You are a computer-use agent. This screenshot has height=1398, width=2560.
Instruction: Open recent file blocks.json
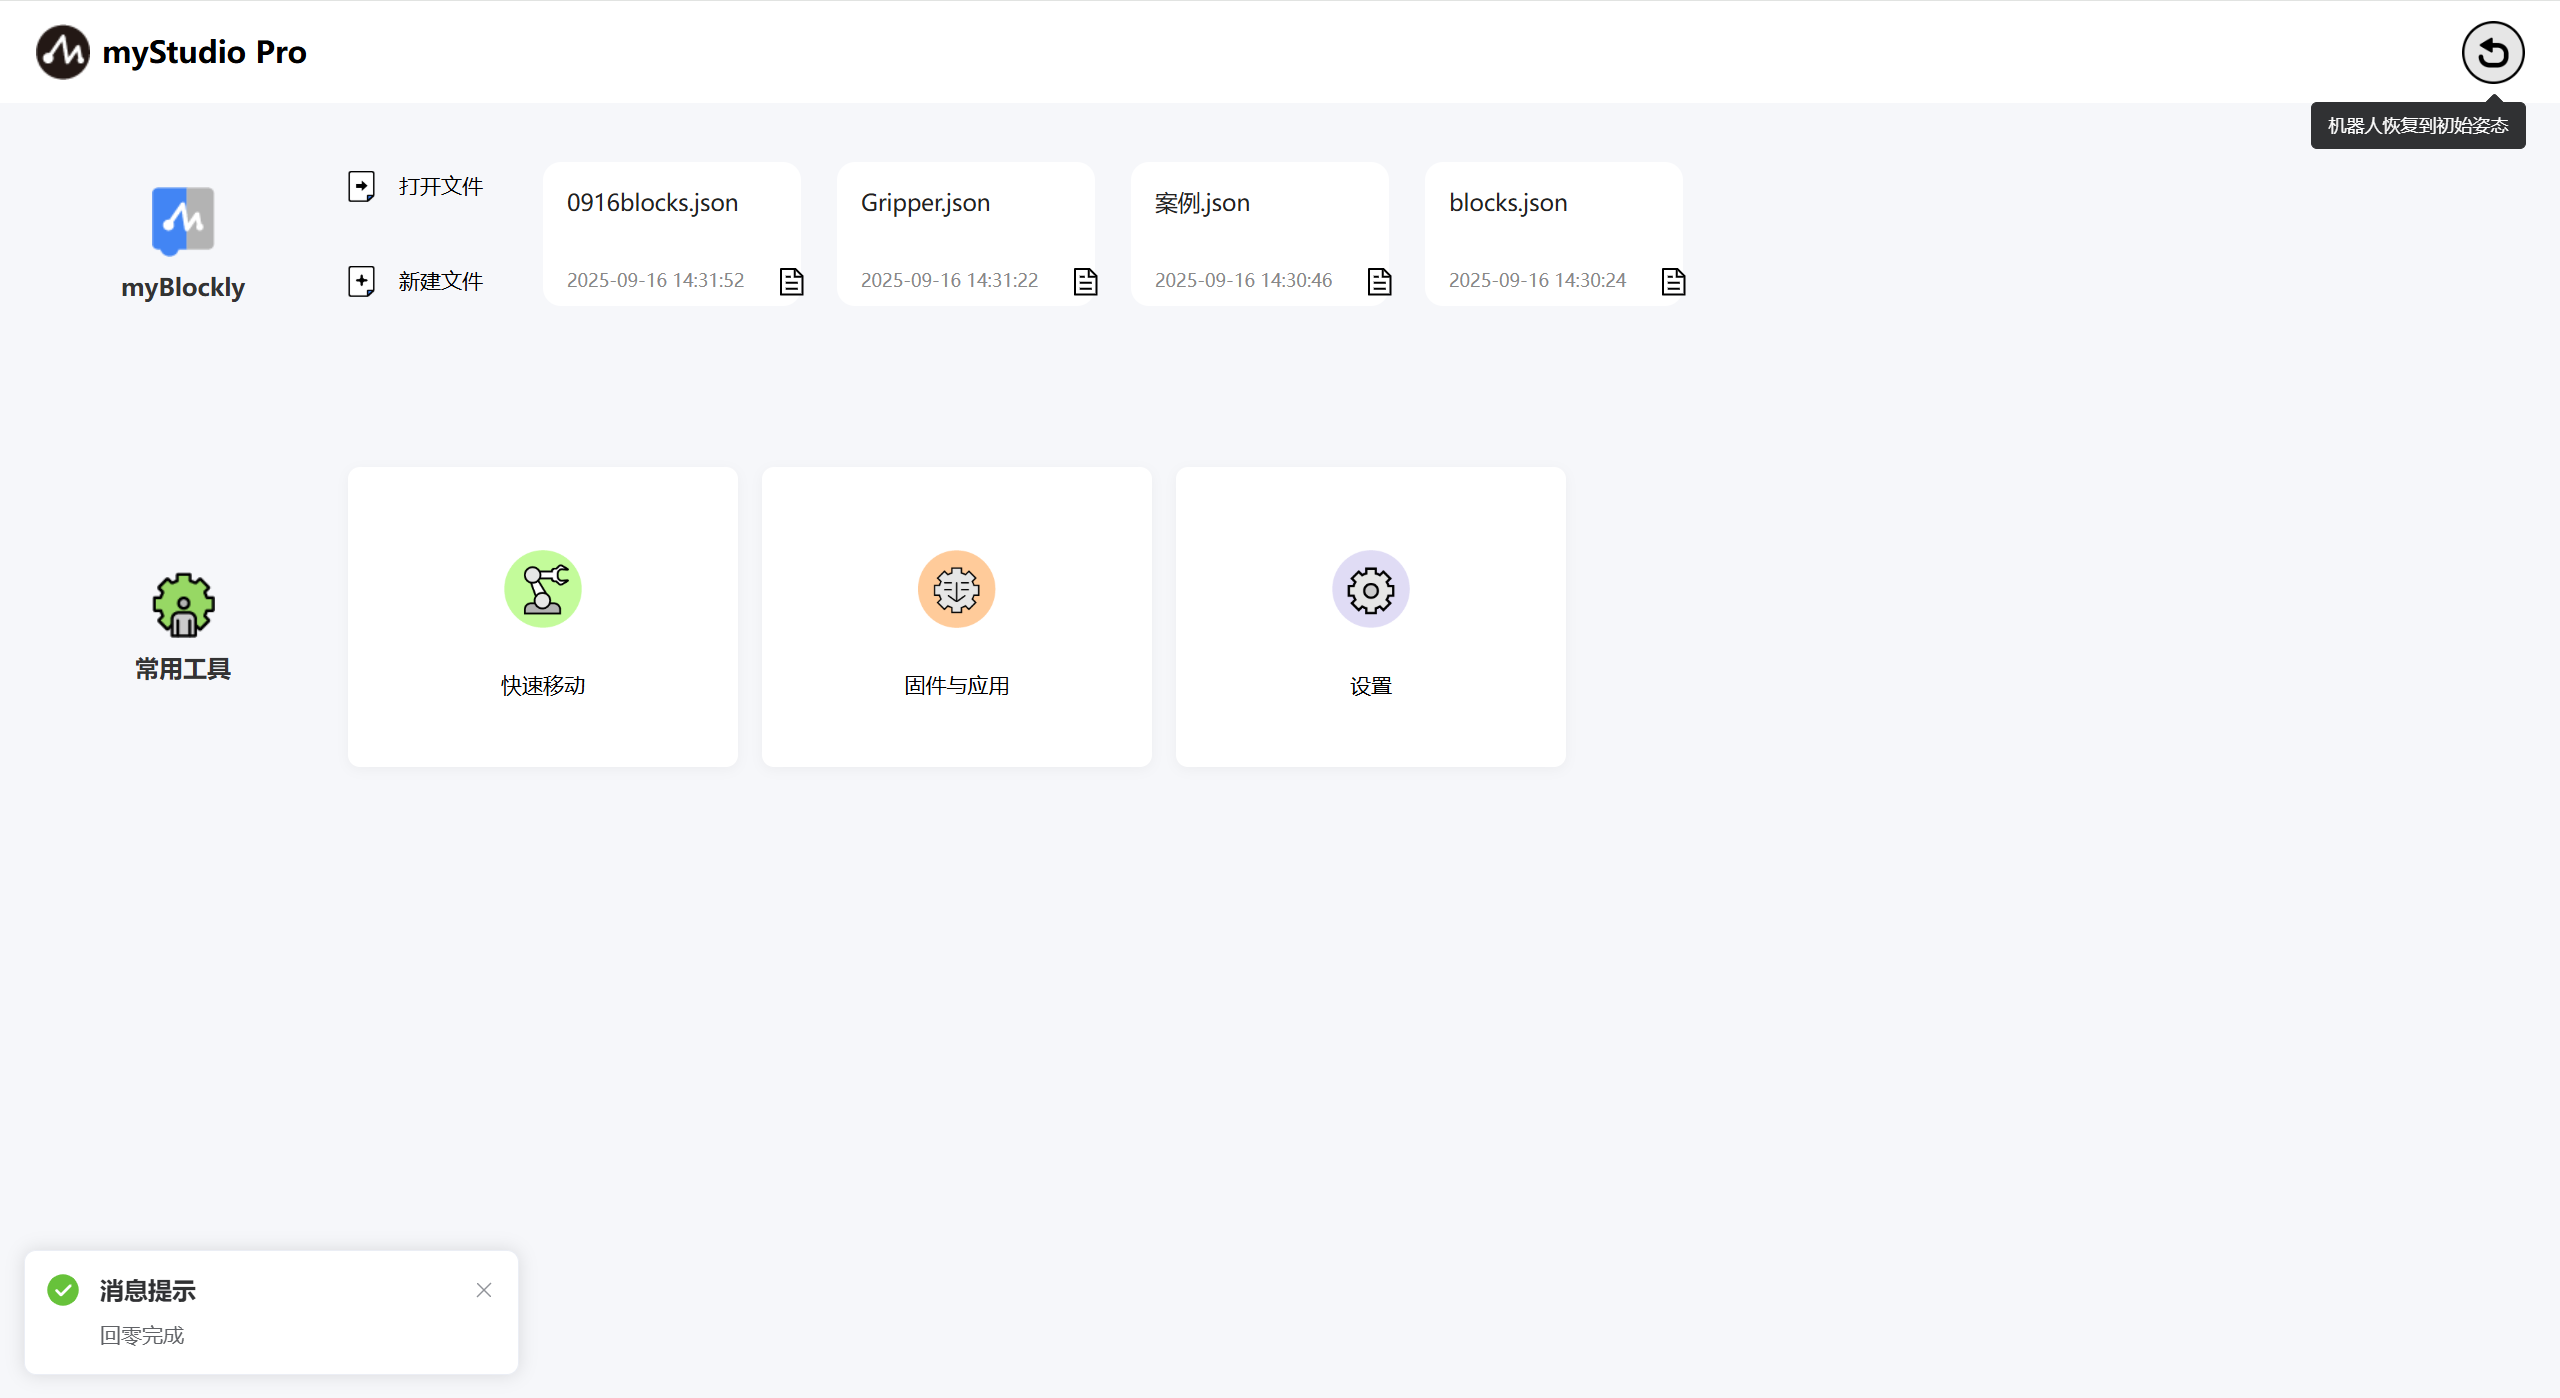1508,203
